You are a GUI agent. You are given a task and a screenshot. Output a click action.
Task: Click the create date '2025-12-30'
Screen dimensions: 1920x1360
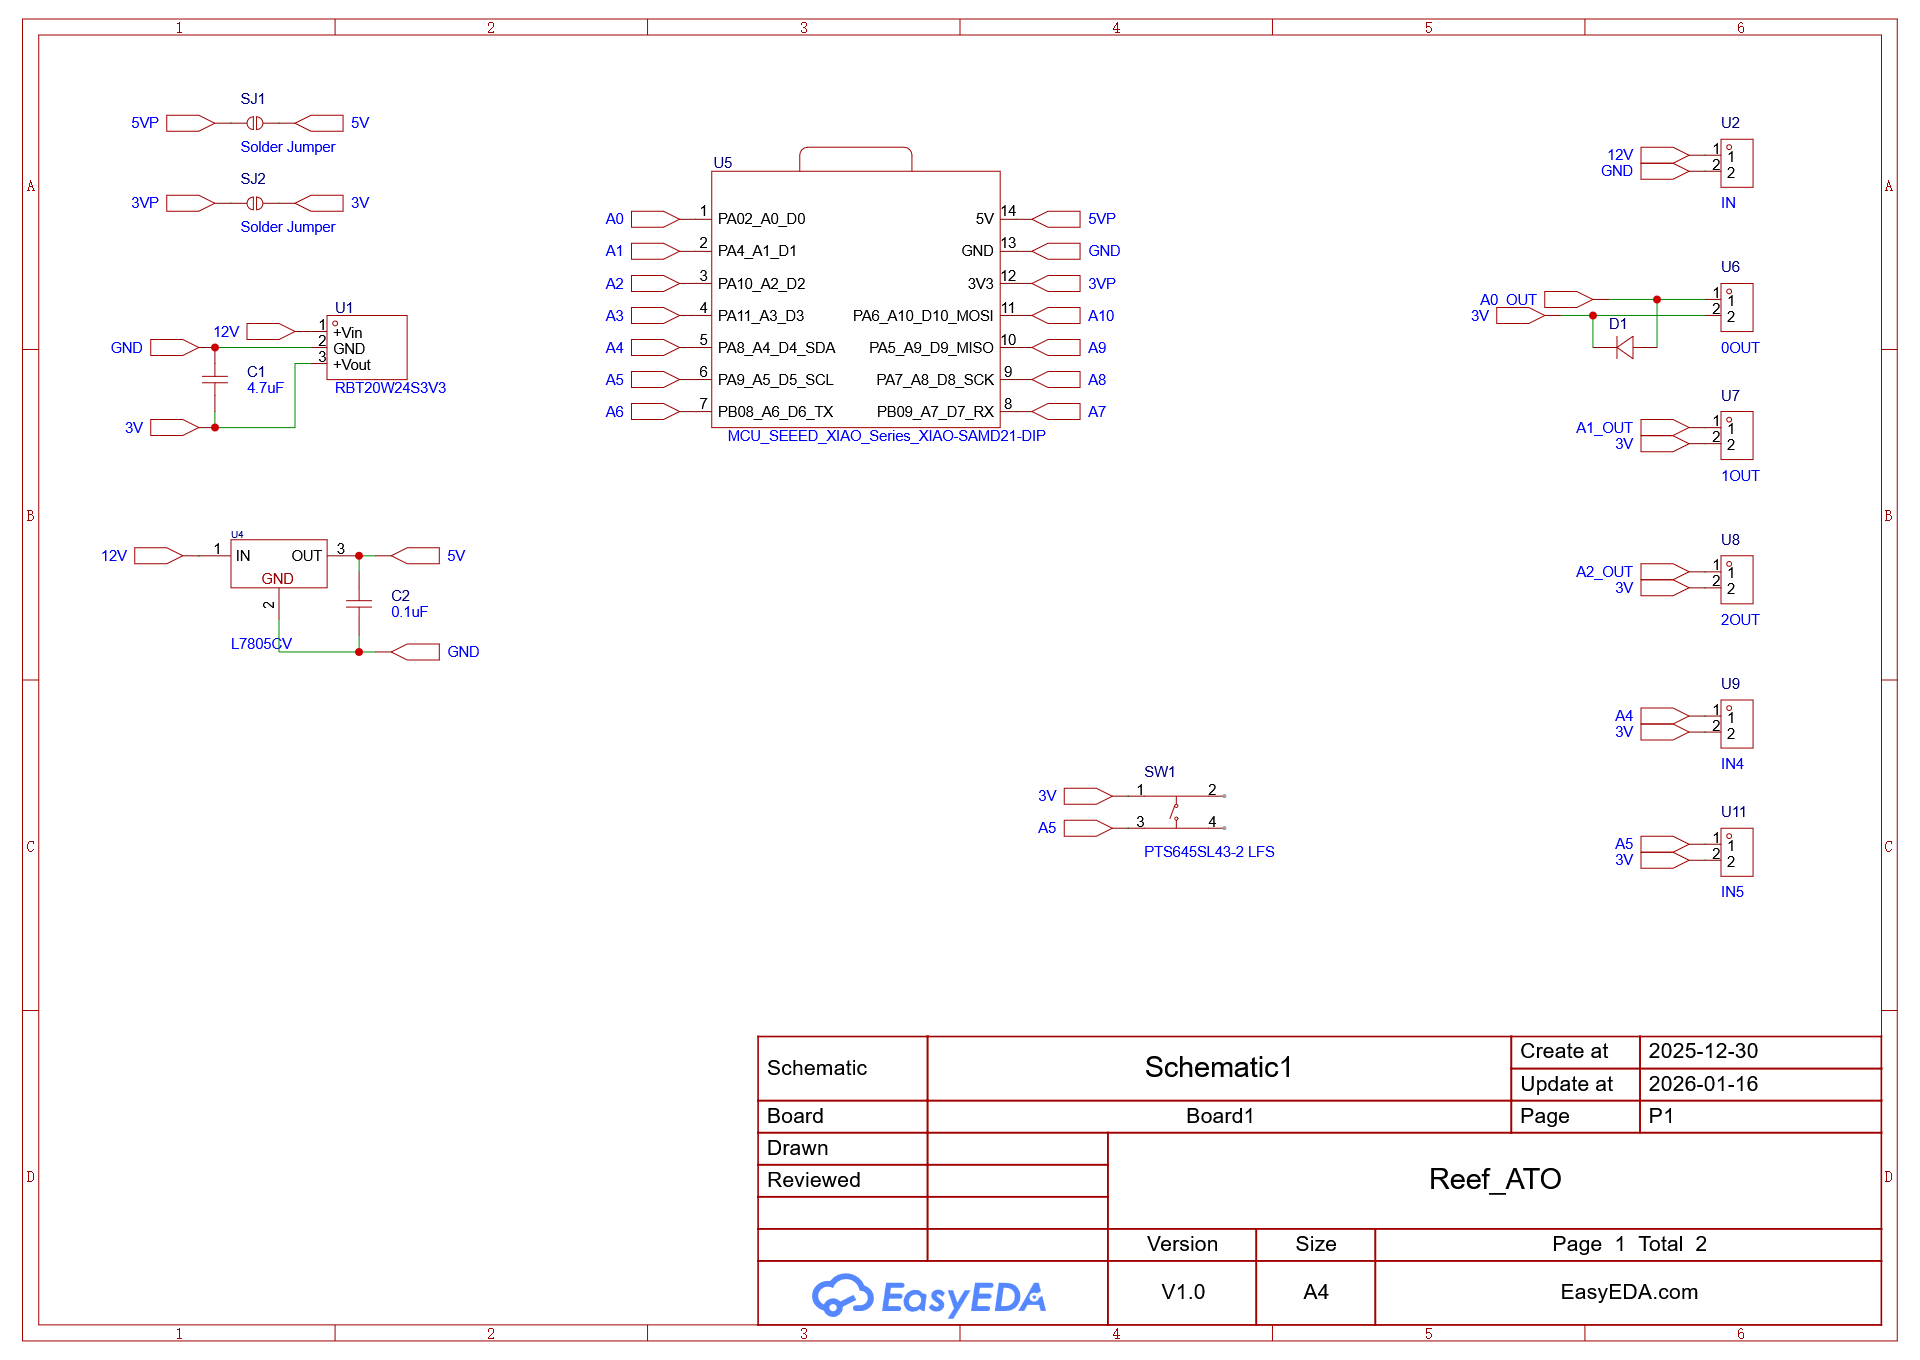[1703, 1051]
